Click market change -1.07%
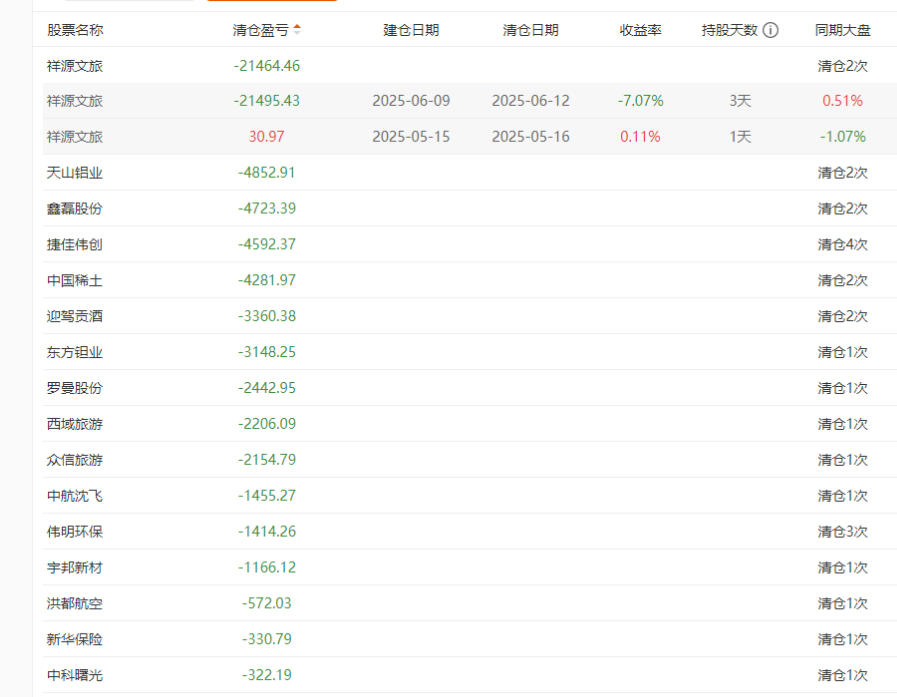897x697 pixels. (x=843, y=137)
